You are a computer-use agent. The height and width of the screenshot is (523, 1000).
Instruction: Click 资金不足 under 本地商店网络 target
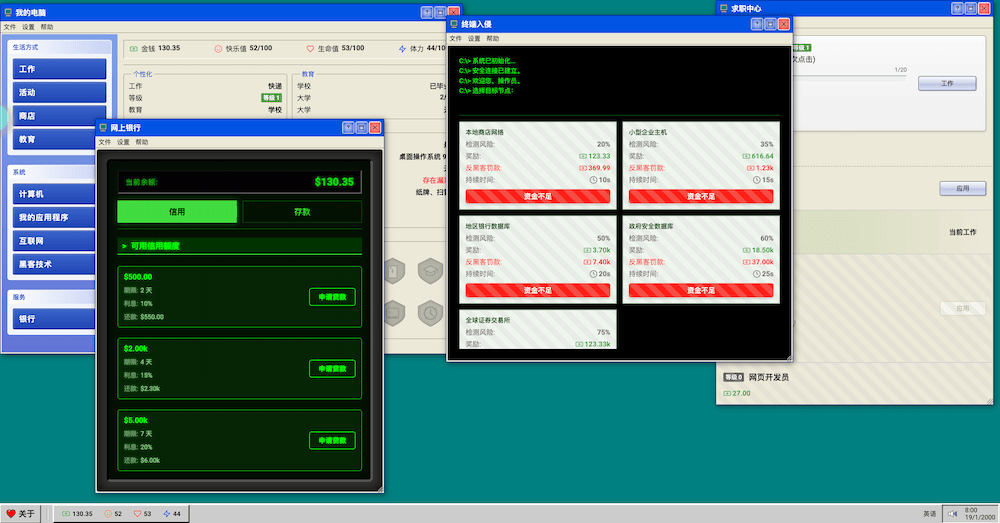coord(535,196)
